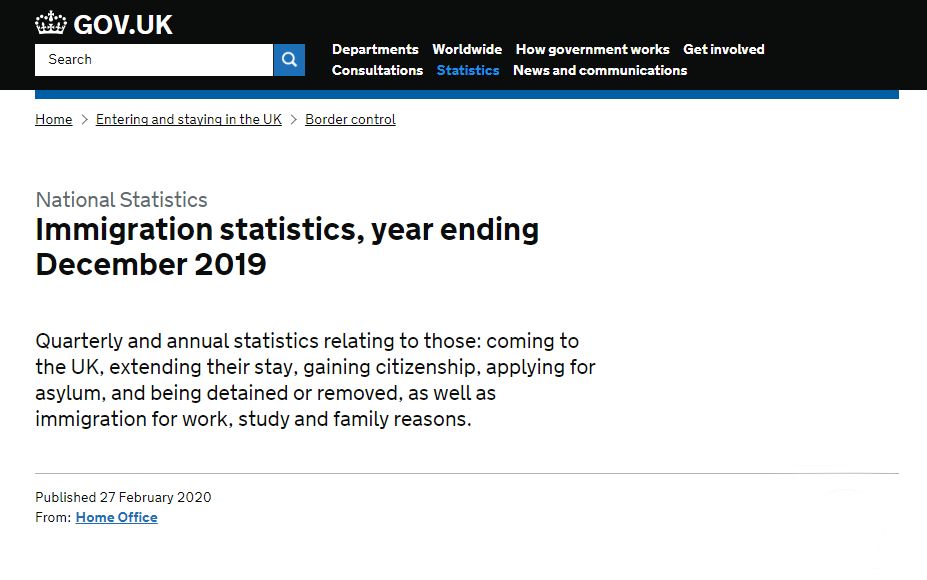This screenshot has width=927, height=580.
Task: Click the Published 27 February 2020 text
Action: 123,497
